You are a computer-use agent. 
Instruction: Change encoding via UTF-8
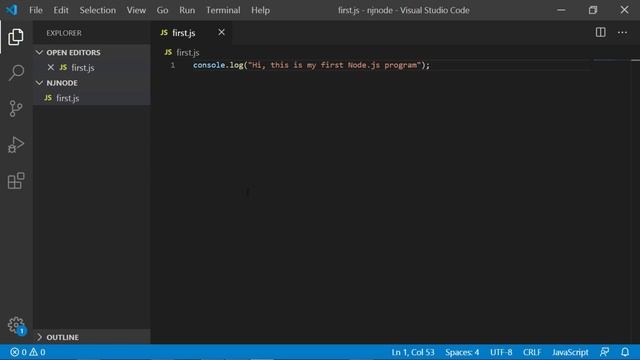coord(501,352)
